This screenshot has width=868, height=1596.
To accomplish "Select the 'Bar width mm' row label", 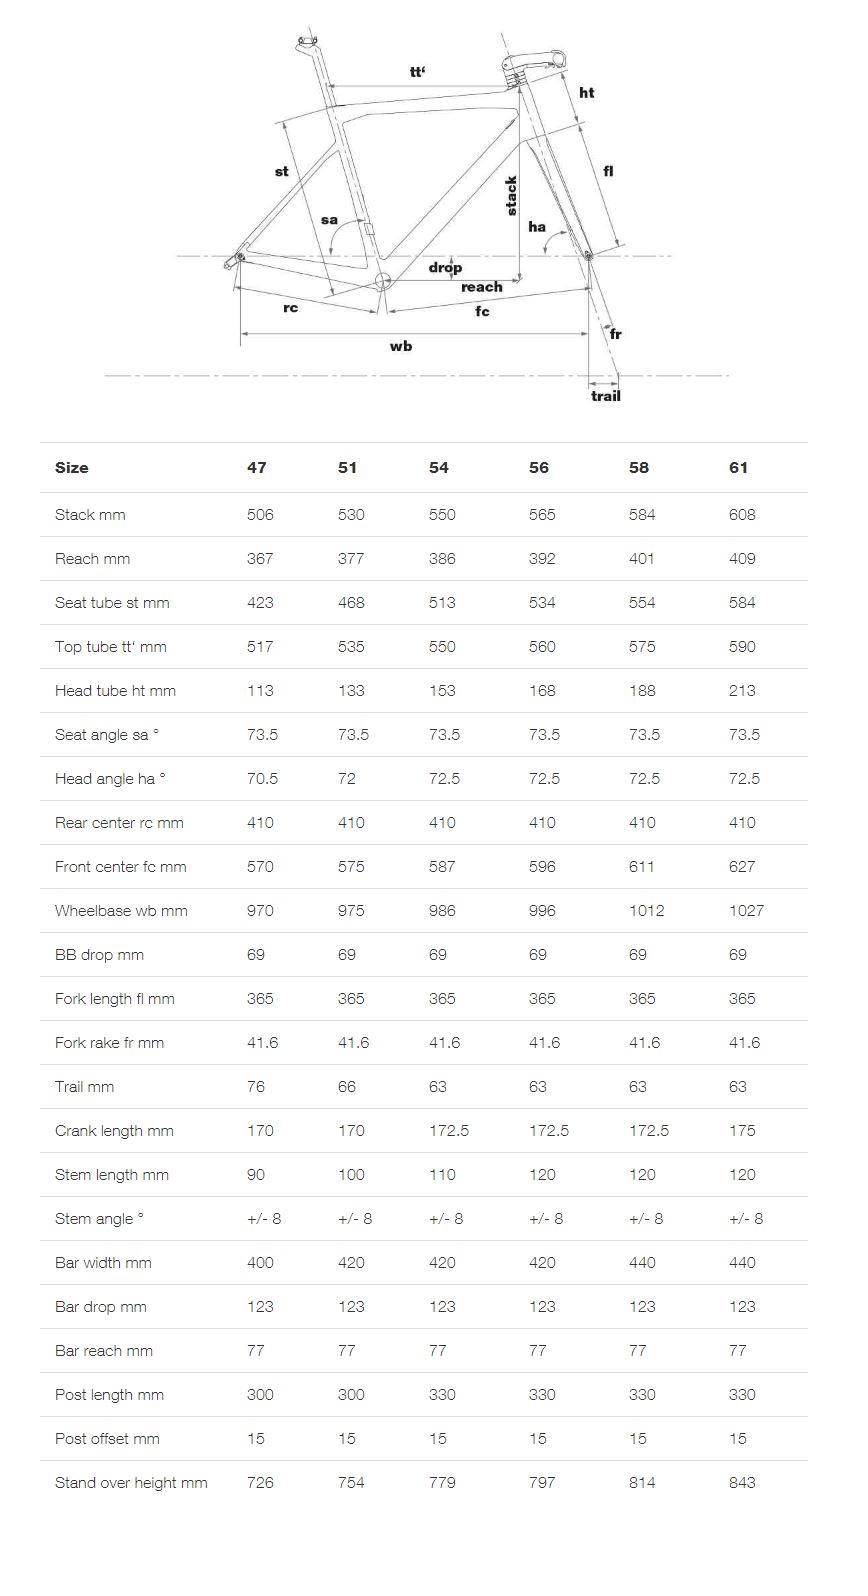I will coord(103,1263).
